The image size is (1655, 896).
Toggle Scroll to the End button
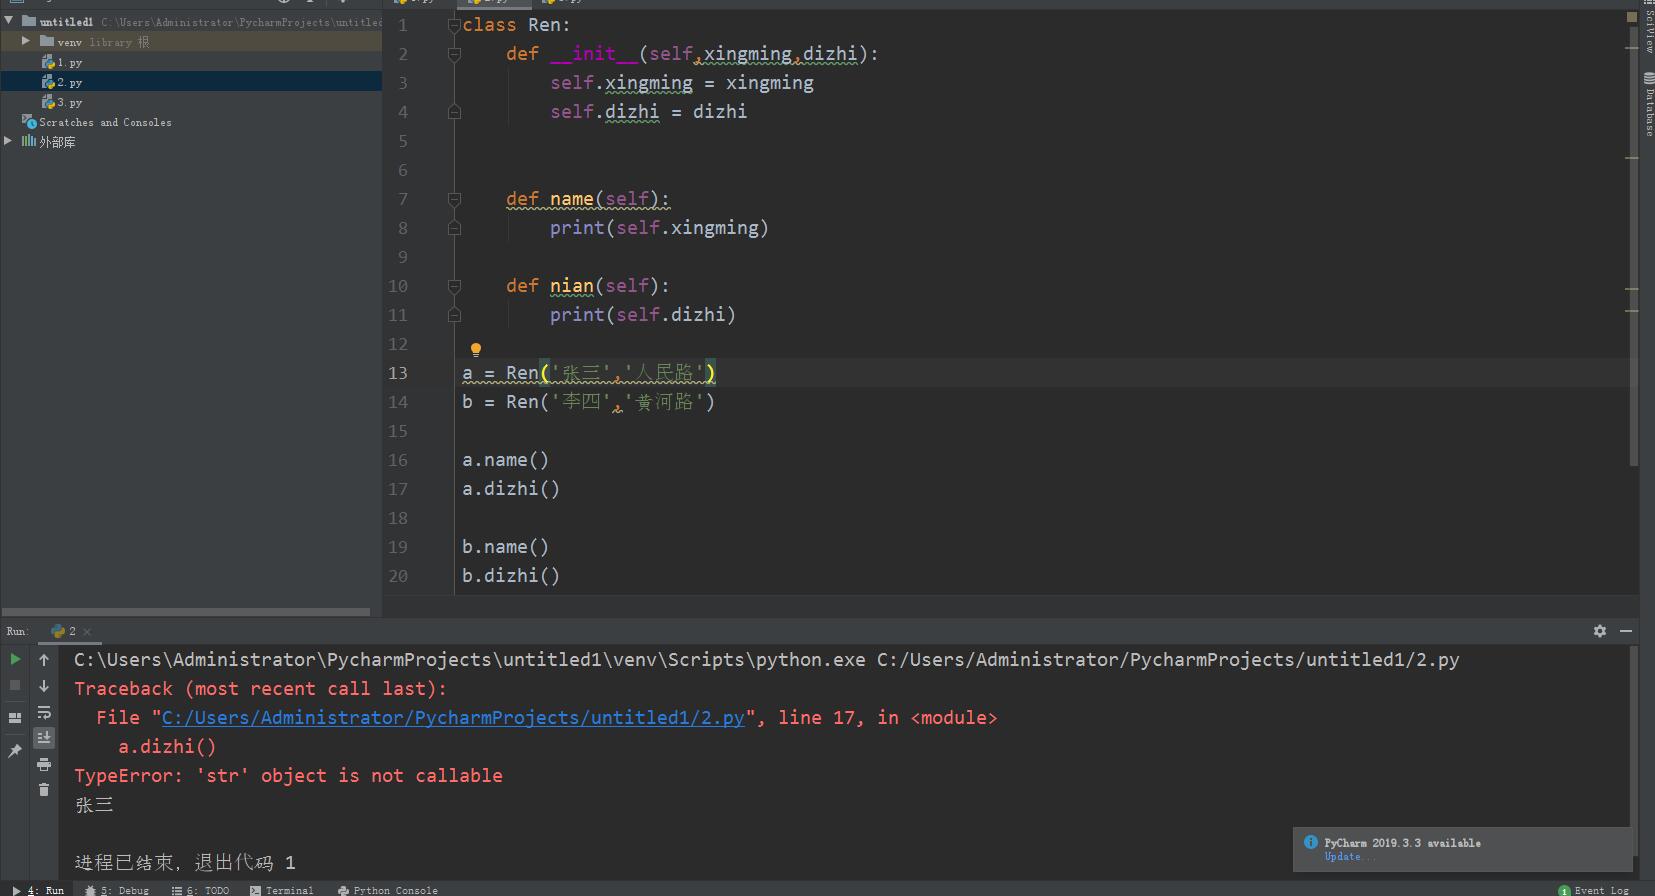(x=44, y=738)
